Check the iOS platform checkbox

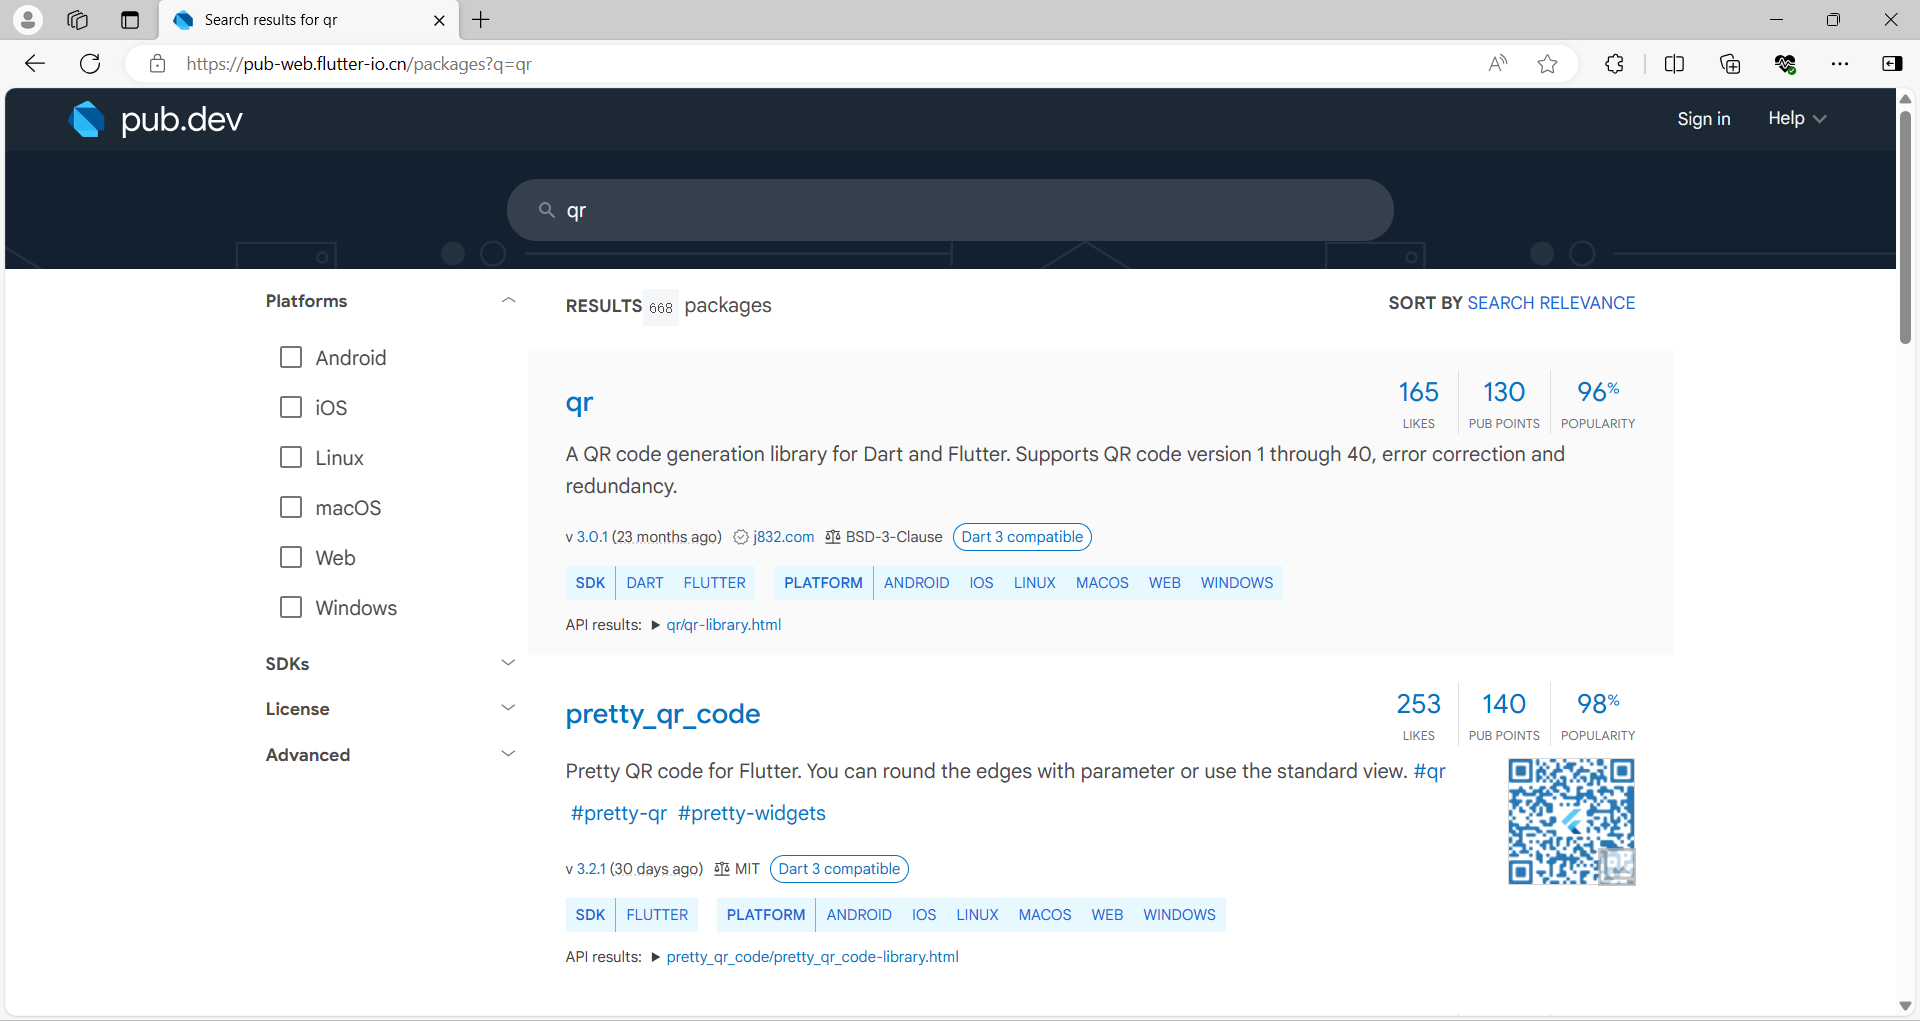pyautogui.click(x=291, y=407)
